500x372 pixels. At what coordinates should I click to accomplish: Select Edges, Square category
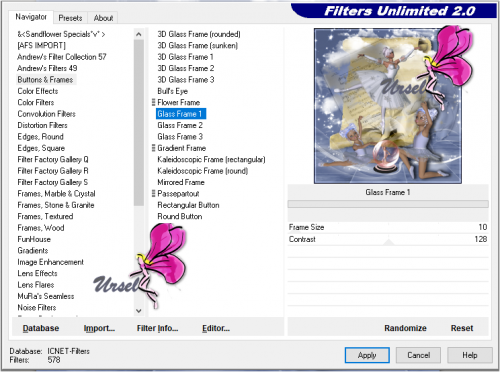click(41, 148)
